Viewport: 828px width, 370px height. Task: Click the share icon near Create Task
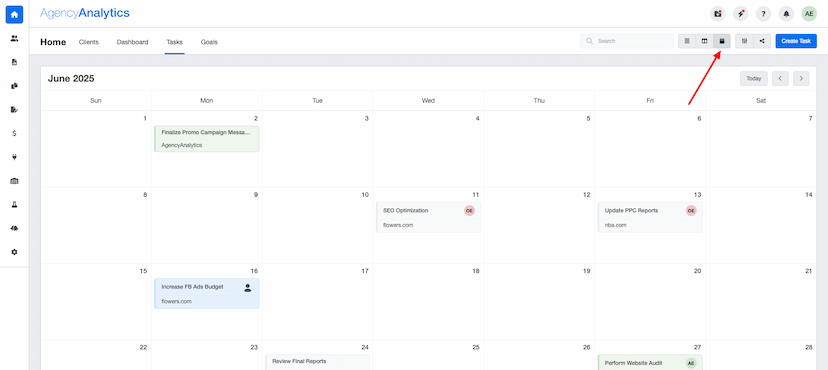(x=762, y=41)
